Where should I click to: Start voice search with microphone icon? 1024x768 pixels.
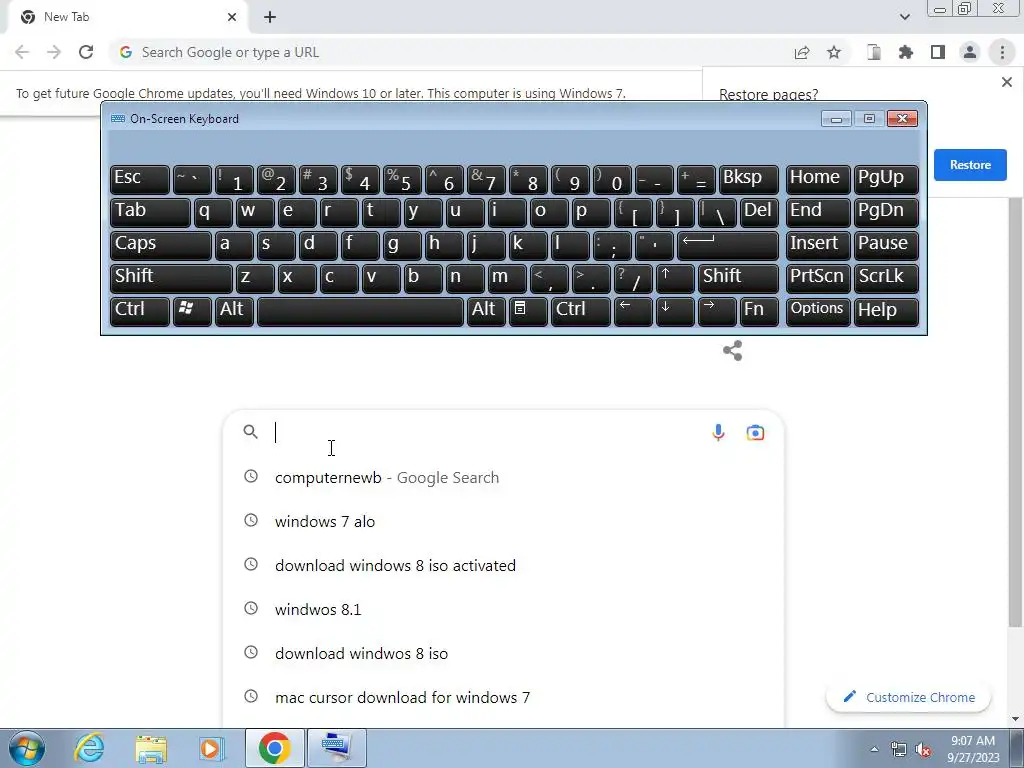(718, 432)
